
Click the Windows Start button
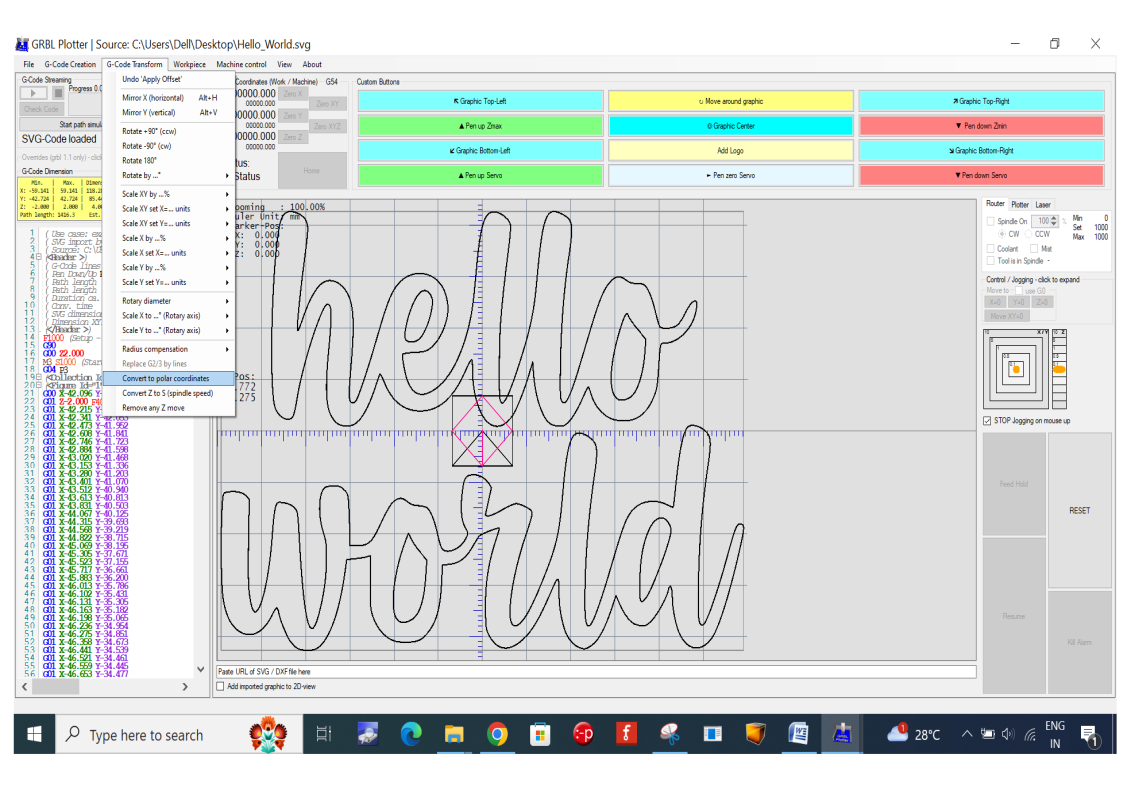(x=34, y=735)
